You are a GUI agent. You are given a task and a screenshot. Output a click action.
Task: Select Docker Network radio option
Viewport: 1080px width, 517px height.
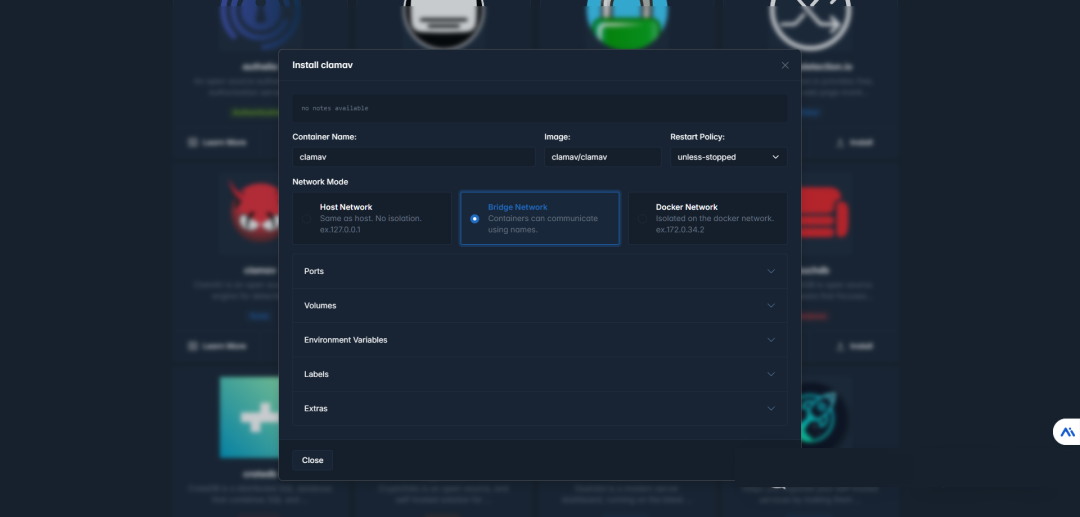click(707, 218)
